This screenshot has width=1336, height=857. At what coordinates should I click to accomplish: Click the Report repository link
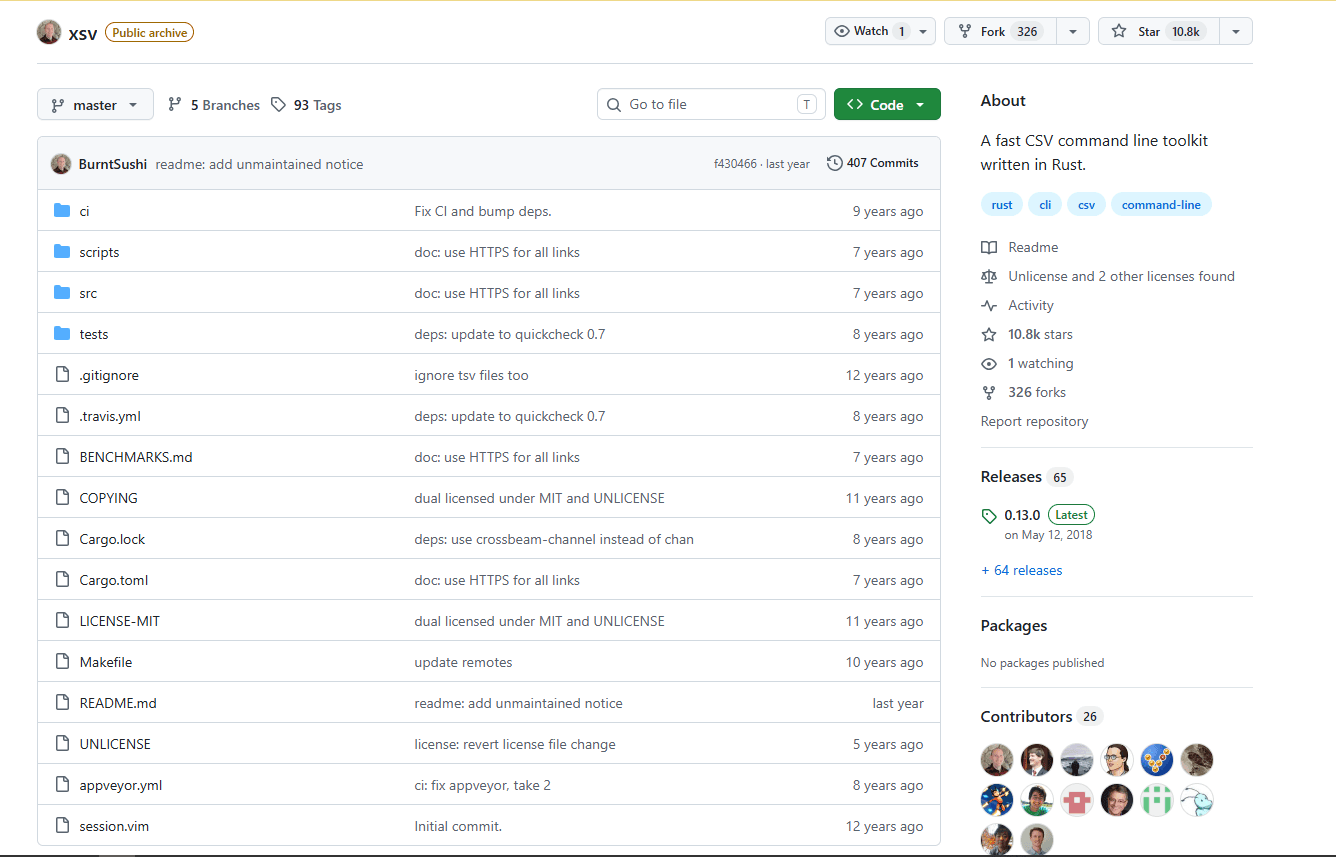coord(1034,421)
